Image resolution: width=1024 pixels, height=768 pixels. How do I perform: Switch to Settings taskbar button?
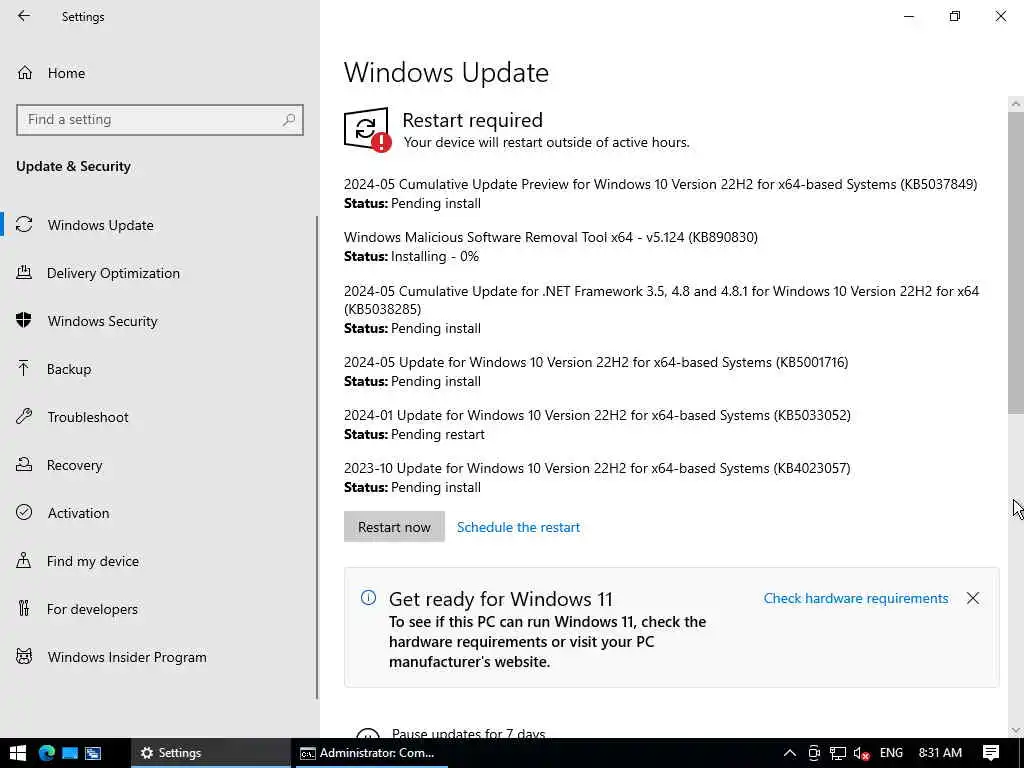click(x=210, y=753)
